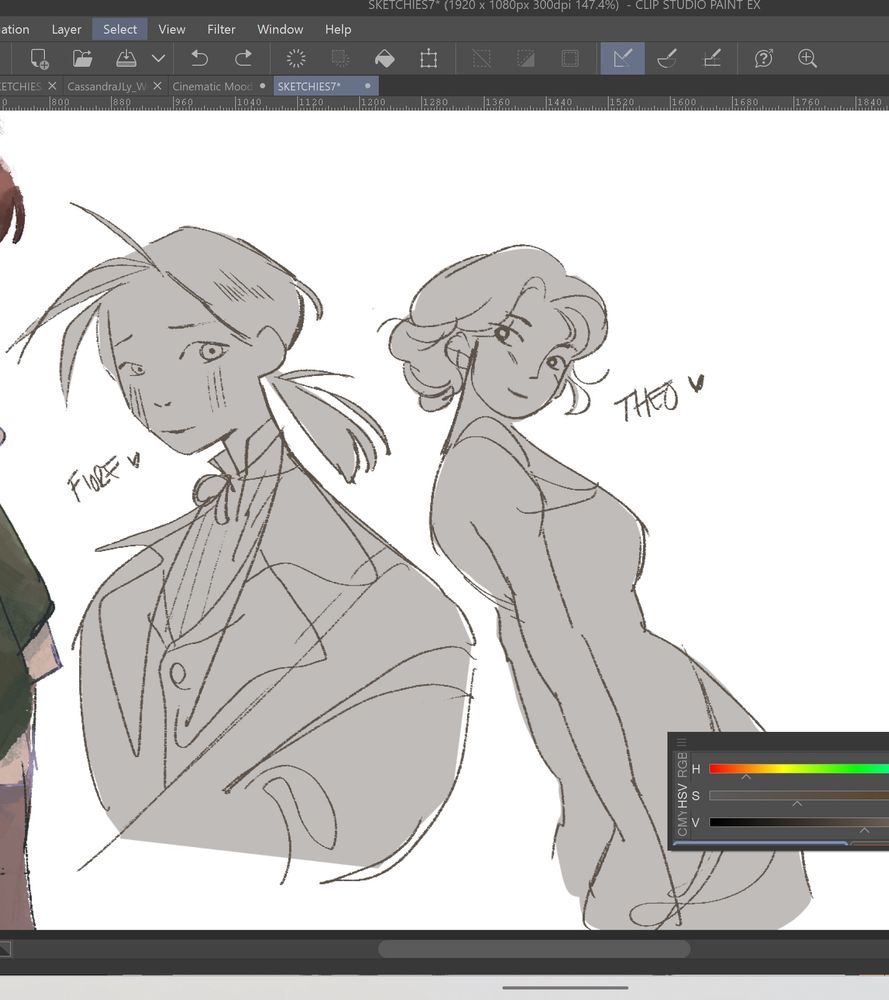
Task: Click the unsaved dot on Cinematic Mood tab
Action: (x=262, y=85)
